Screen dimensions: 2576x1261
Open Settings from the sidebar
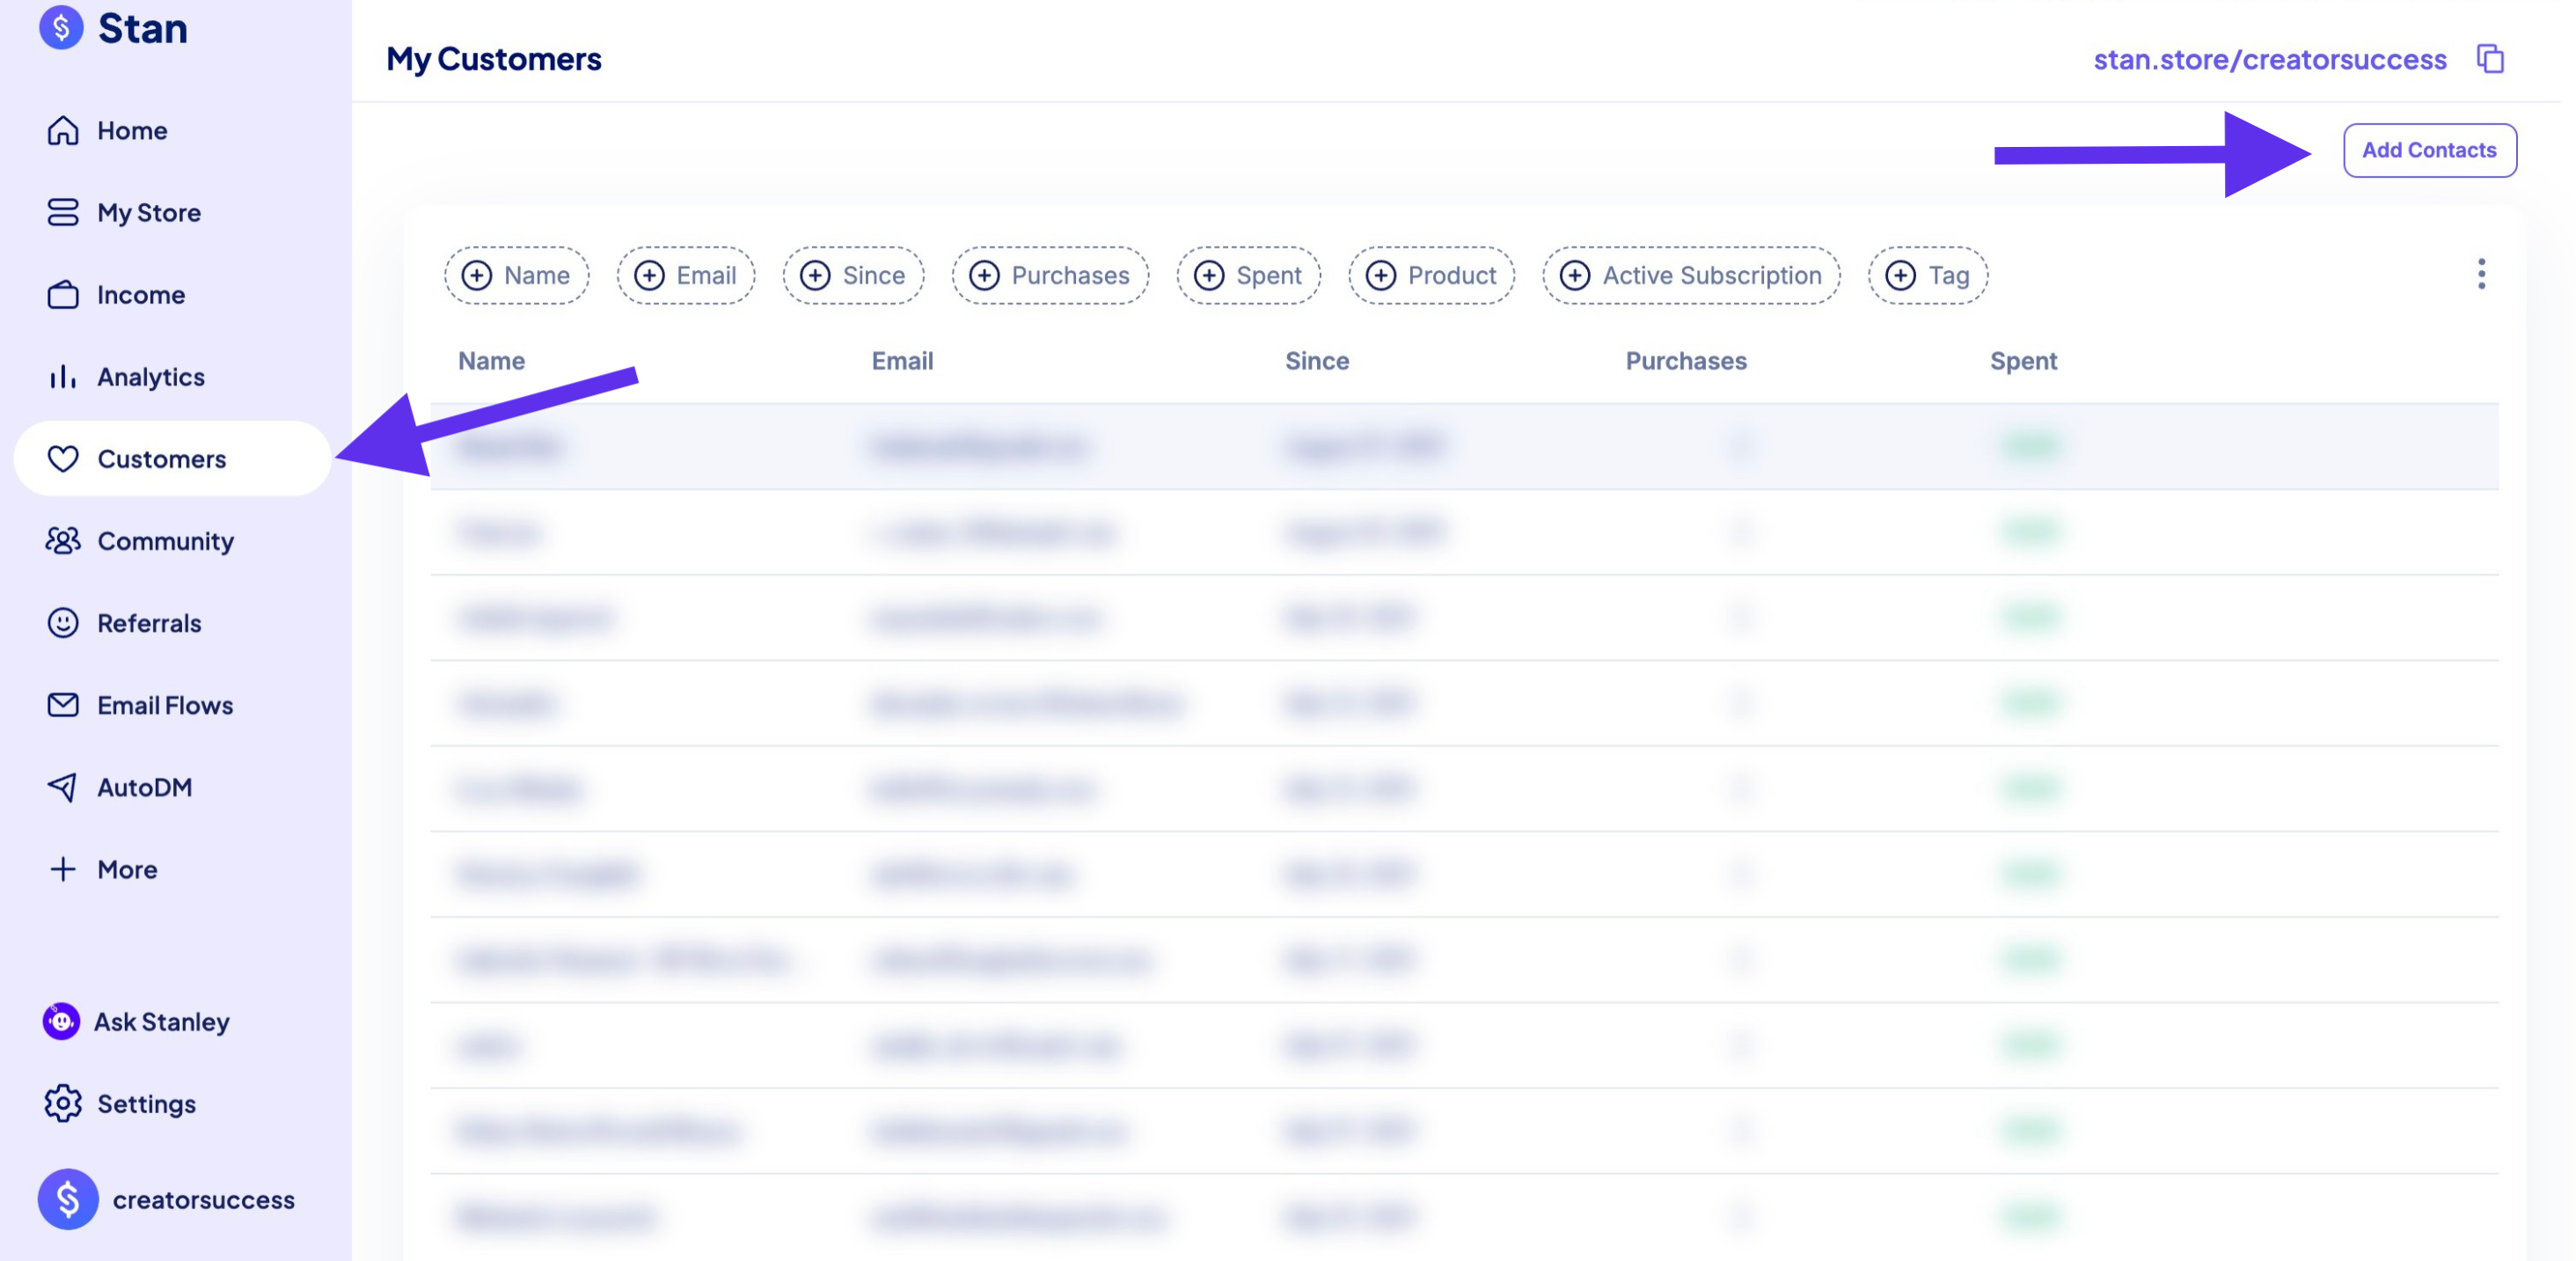pos(146,1103)
